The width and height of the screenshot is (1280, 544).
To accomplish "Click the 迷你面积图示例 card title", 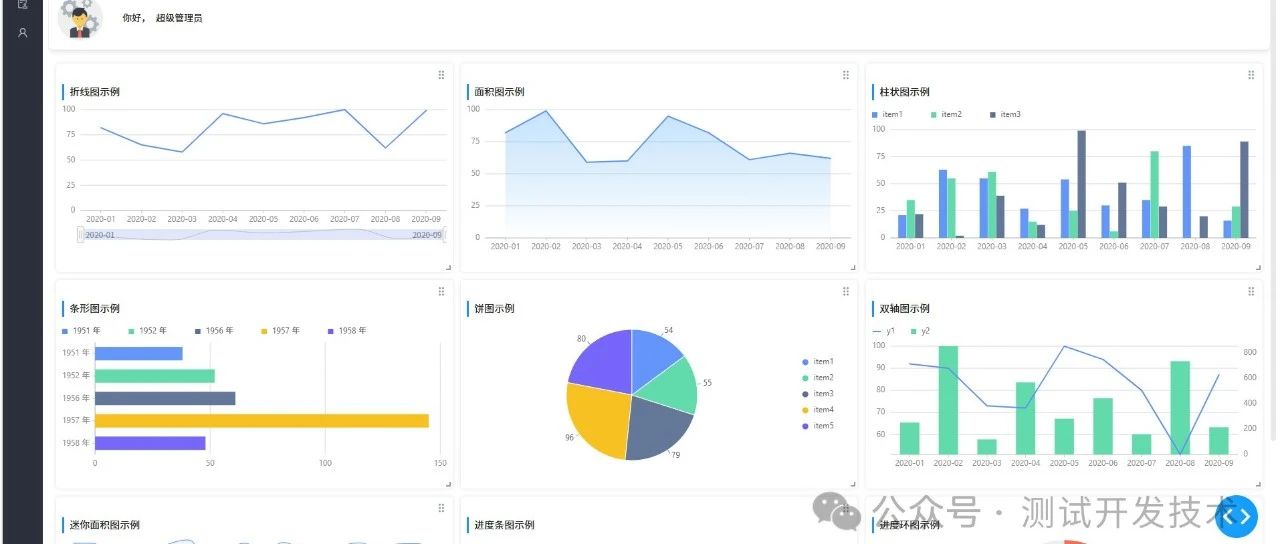I will coord(105,525).
